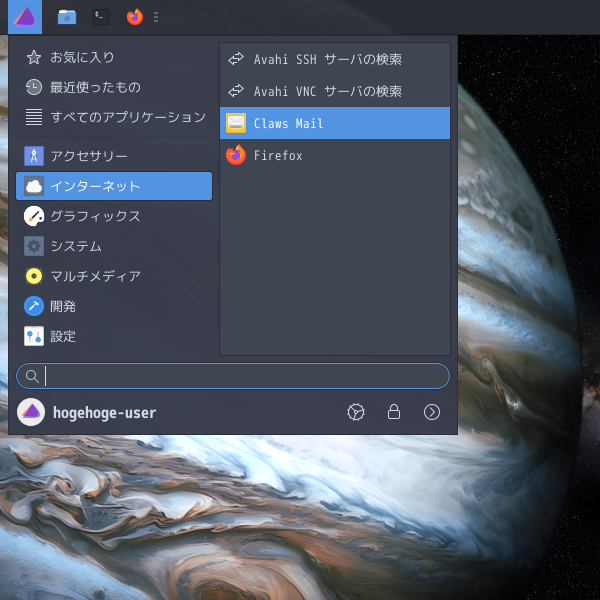Click the disc icon for マルチメディア

(x=34, y=276)
